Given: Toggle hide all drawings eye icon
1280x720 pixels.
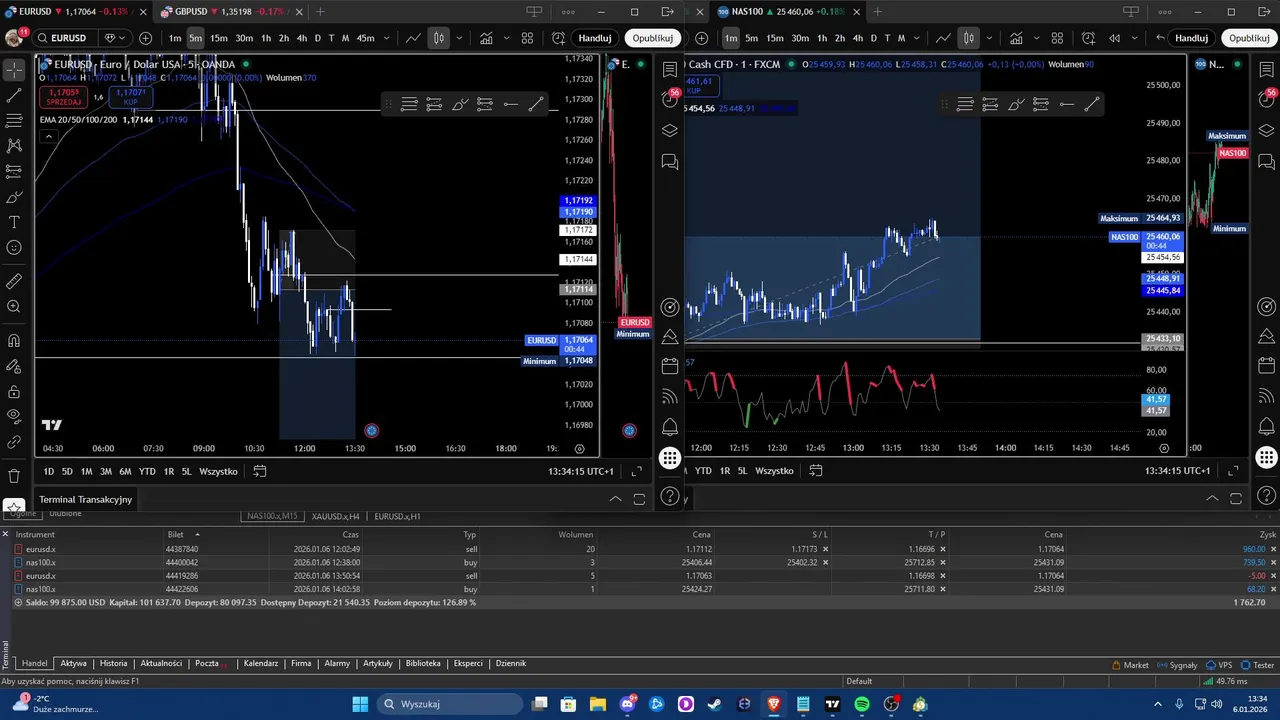Looking at the screenshot, I should click(14, 416).
